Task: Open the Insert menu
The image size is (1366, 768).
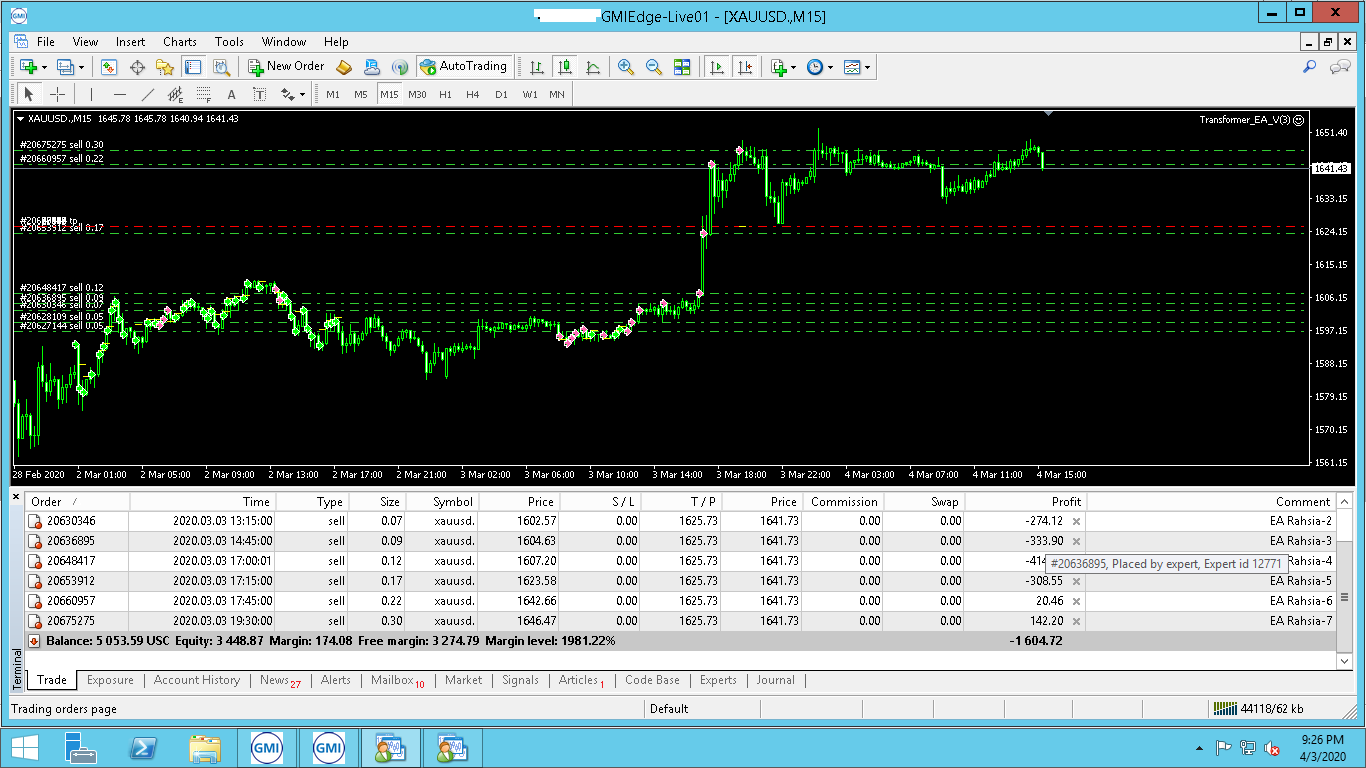Action: click(130, 42)
